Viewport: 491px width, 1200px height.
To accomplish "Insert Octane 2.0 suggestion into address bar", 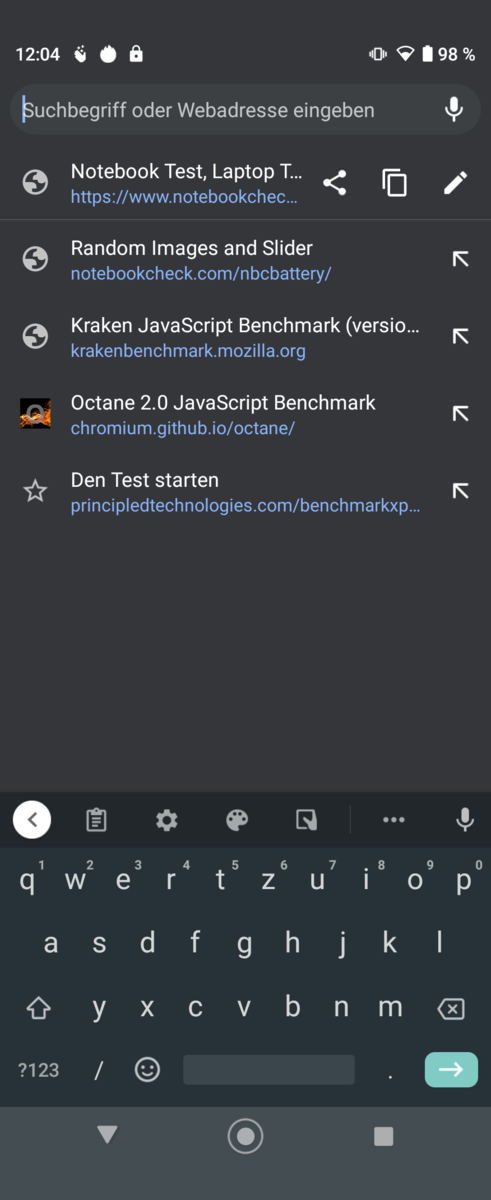I will pos(460,414).
